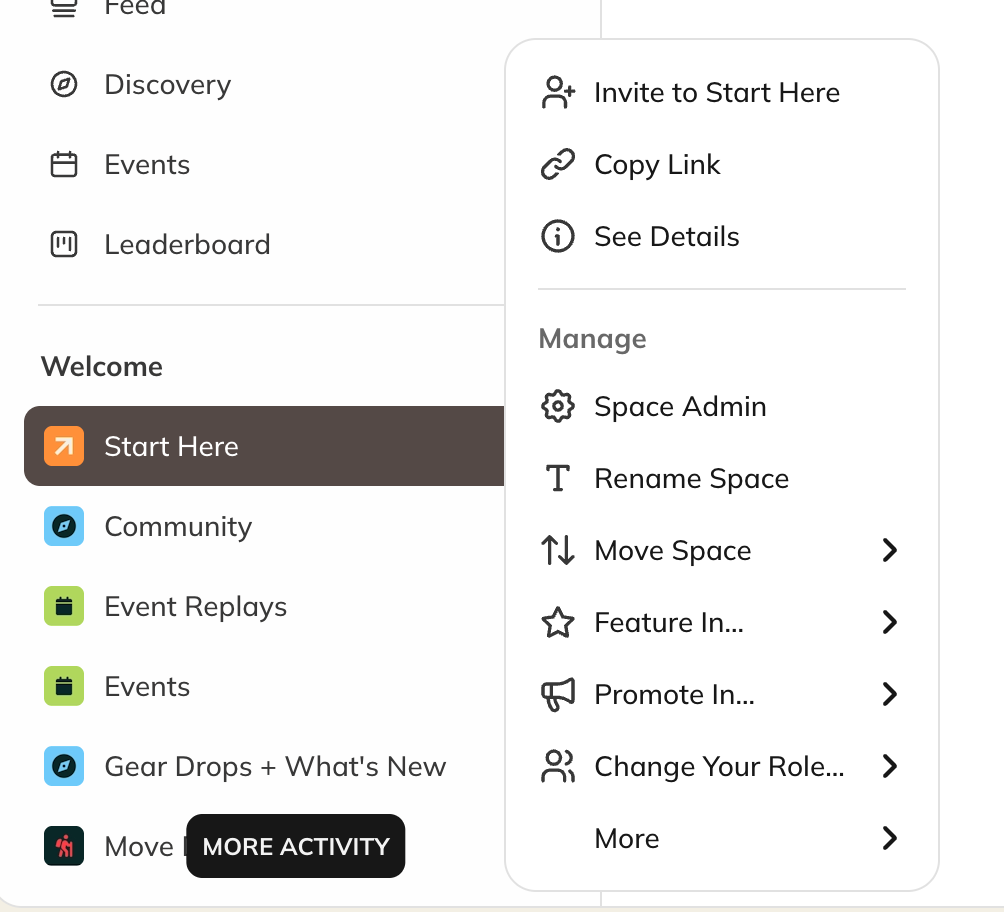Open the More menu entry
Image resolution: width=1004 pixels, height=912 pixels.
point(722,838)
